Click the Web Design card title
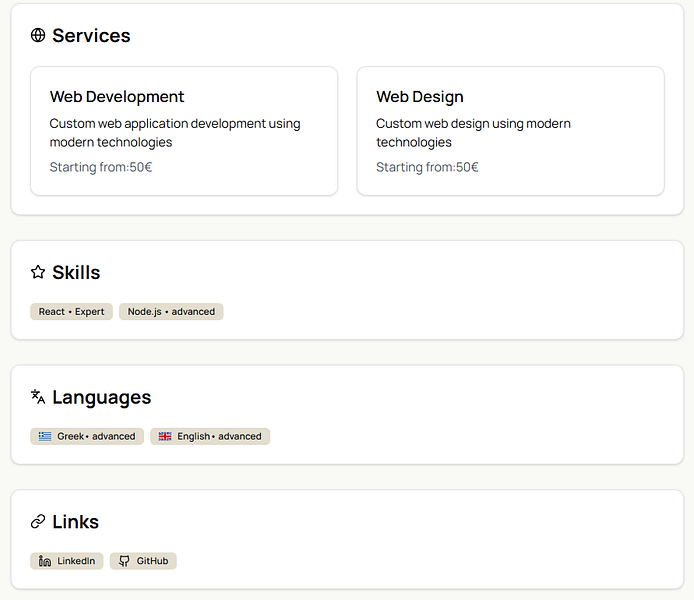This screenshot has height=600, width=694. click(x=420, y=97)
